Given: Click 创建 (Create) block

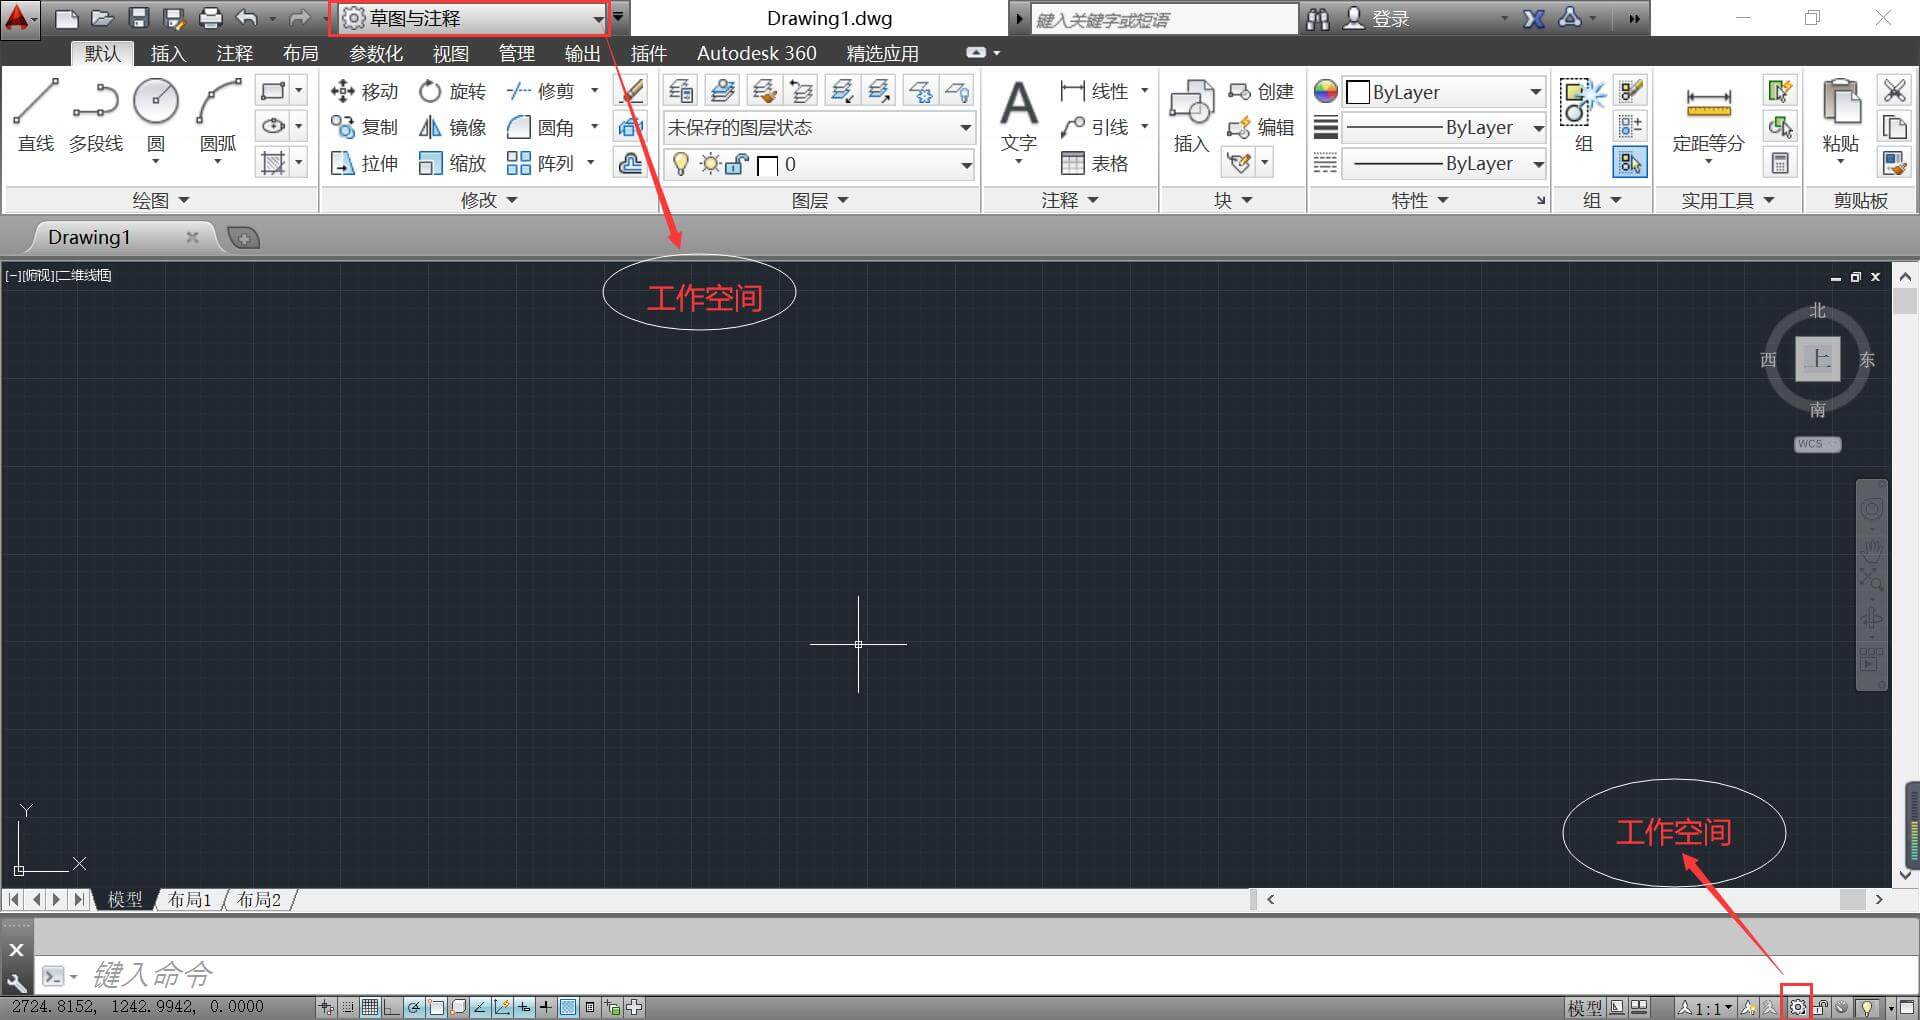Looking at the screenshot, I should pyautogui.click(x=1261, y=92).
